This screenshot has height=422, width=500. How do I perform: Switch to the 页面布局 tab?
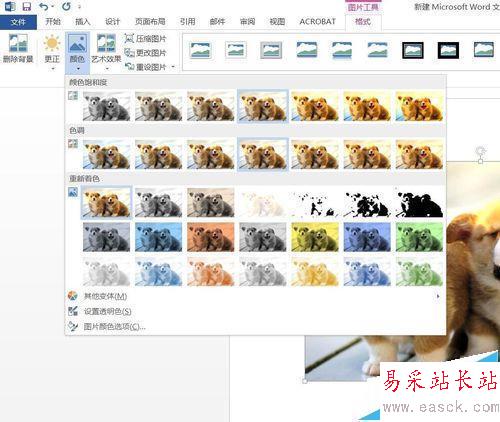tap(150, 22)
